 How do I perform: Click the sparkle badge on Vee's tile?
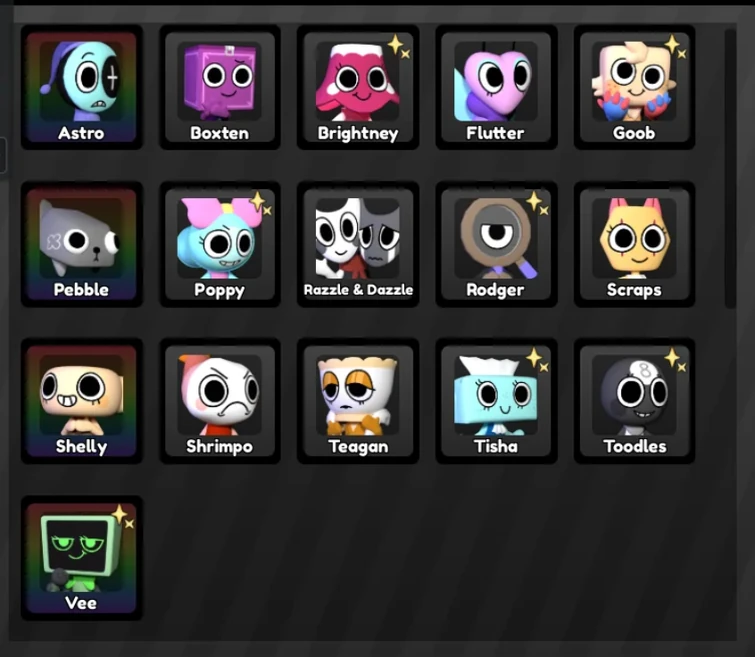123,517
